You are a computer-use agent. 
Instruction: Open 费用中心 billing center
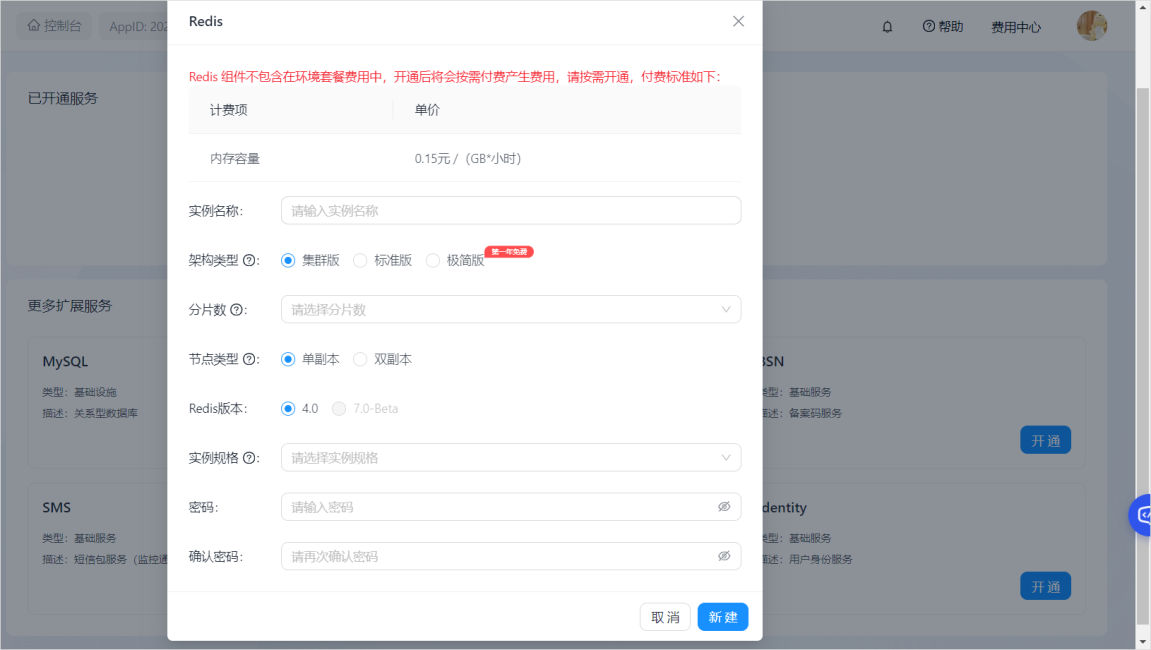pos(1016,27)
